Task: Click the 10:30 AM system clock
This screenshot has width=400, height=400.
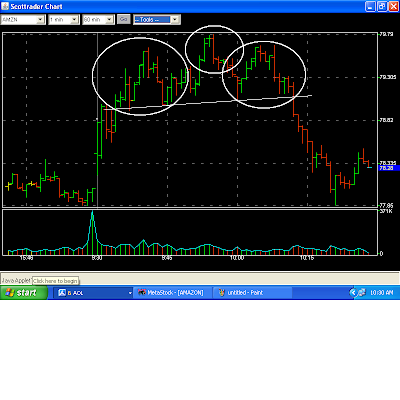Action: [381, 293]
